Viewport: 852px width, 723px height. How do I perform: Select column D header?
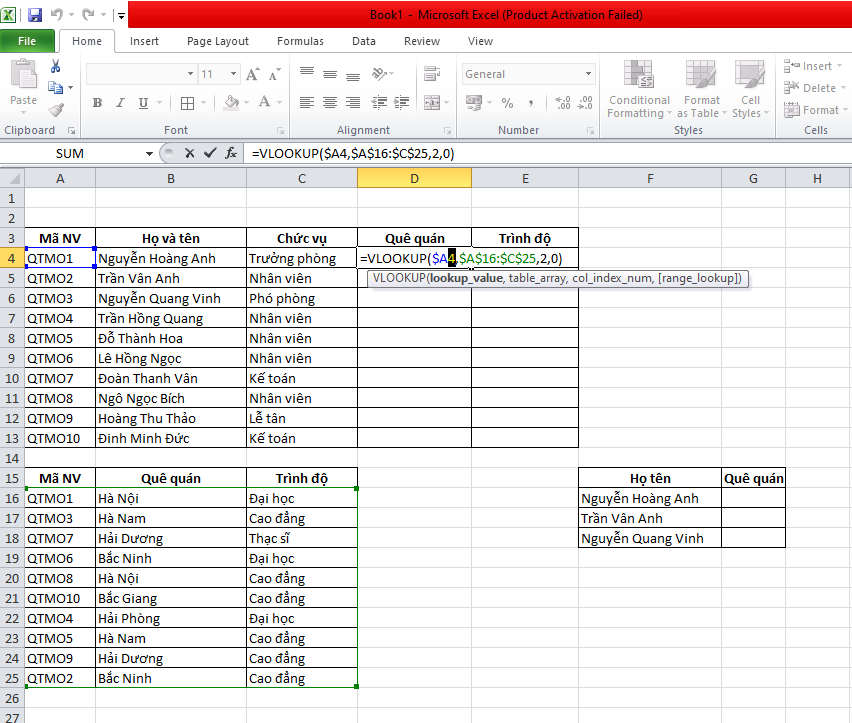click(x=414, y=179)
